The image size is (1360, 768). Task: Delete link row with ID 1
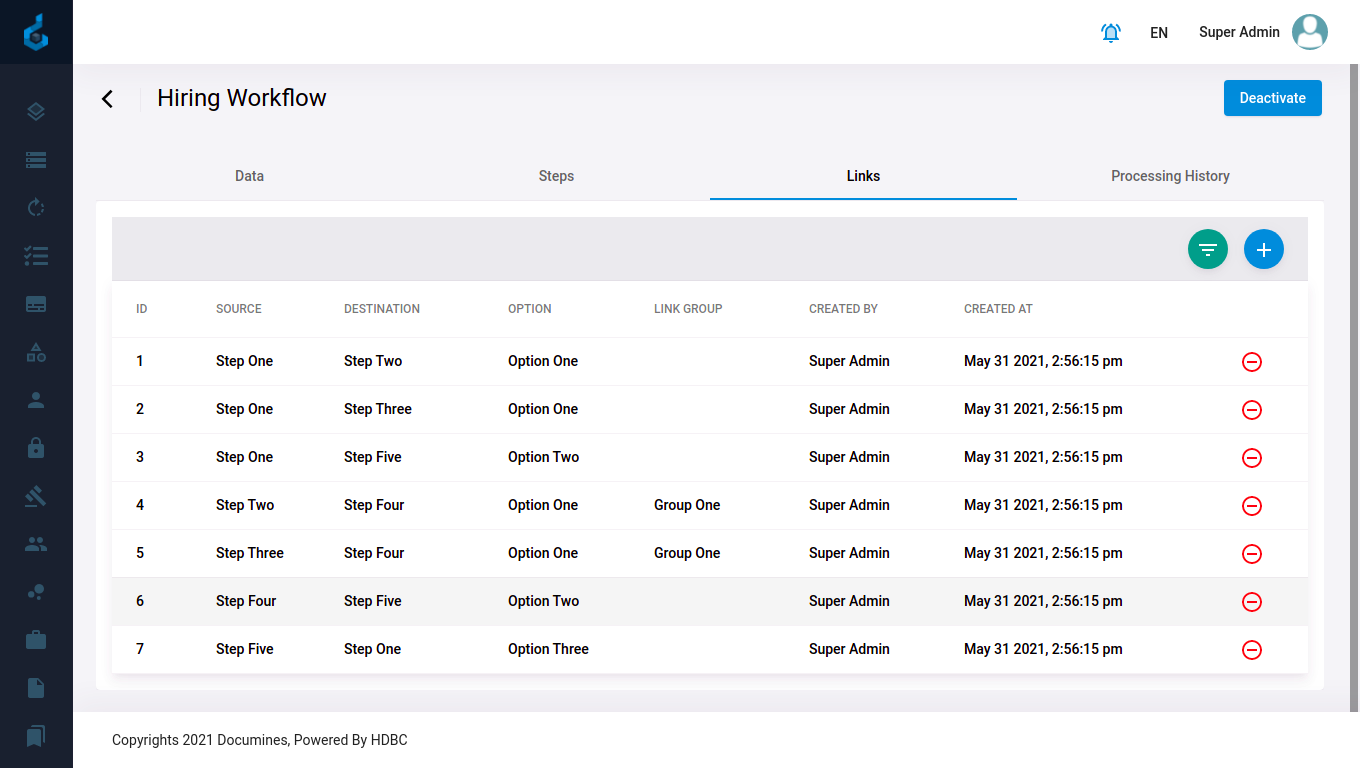coord(1251,362)
